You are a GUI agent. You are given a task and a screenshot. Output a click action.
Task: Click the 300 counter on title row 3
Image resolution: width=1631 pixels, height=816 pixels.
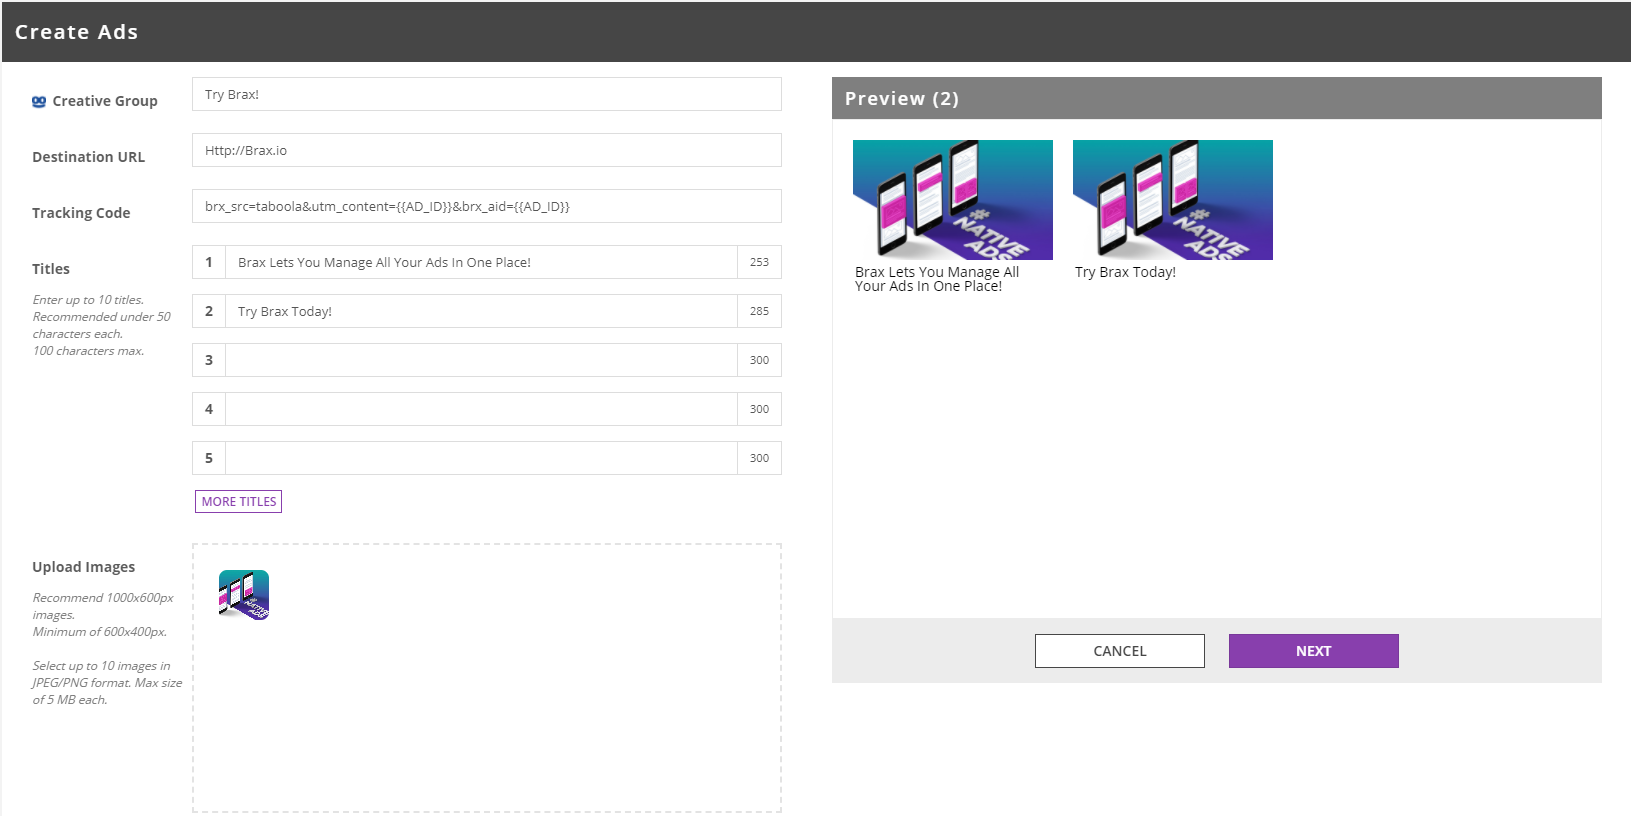760,360
